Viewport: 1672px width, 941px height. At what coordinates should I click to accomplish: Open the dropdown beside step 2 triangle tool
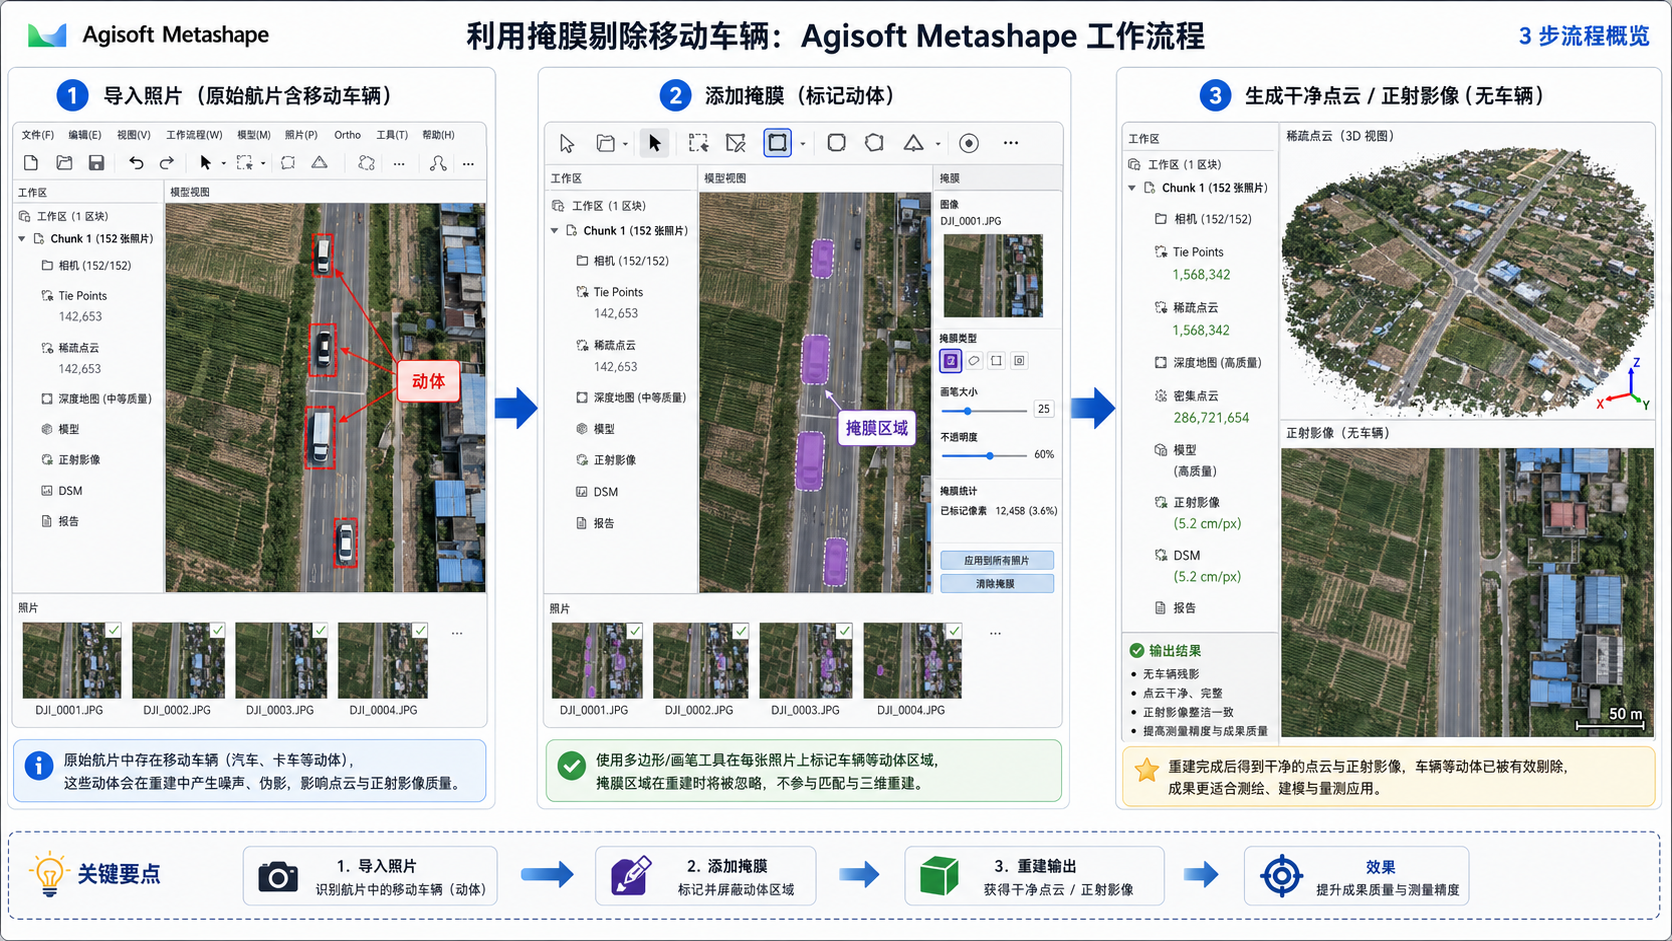[938, 145]
